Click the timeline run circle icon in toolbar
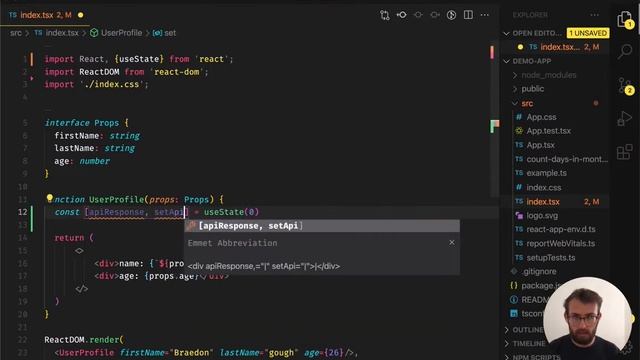 pos(451,15)
